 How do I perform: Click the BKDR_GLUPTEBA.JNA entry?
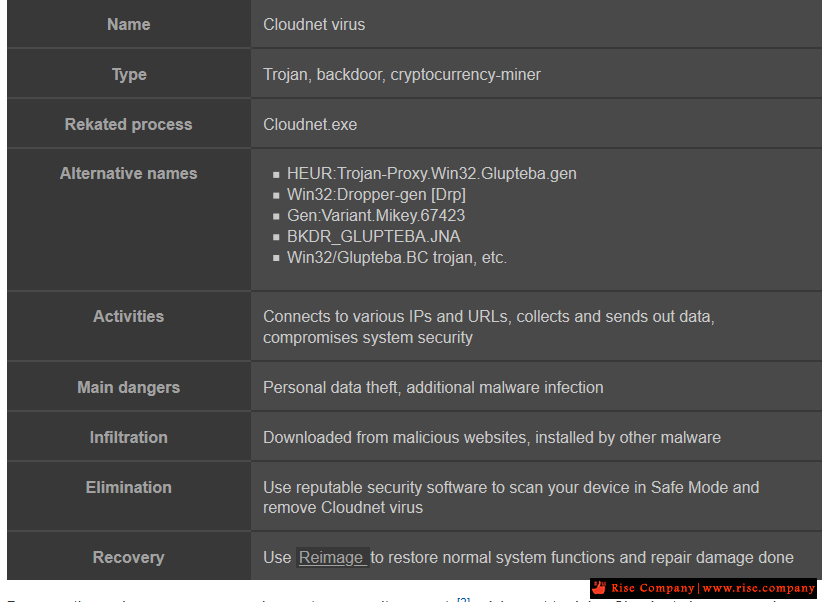[373, 236]
